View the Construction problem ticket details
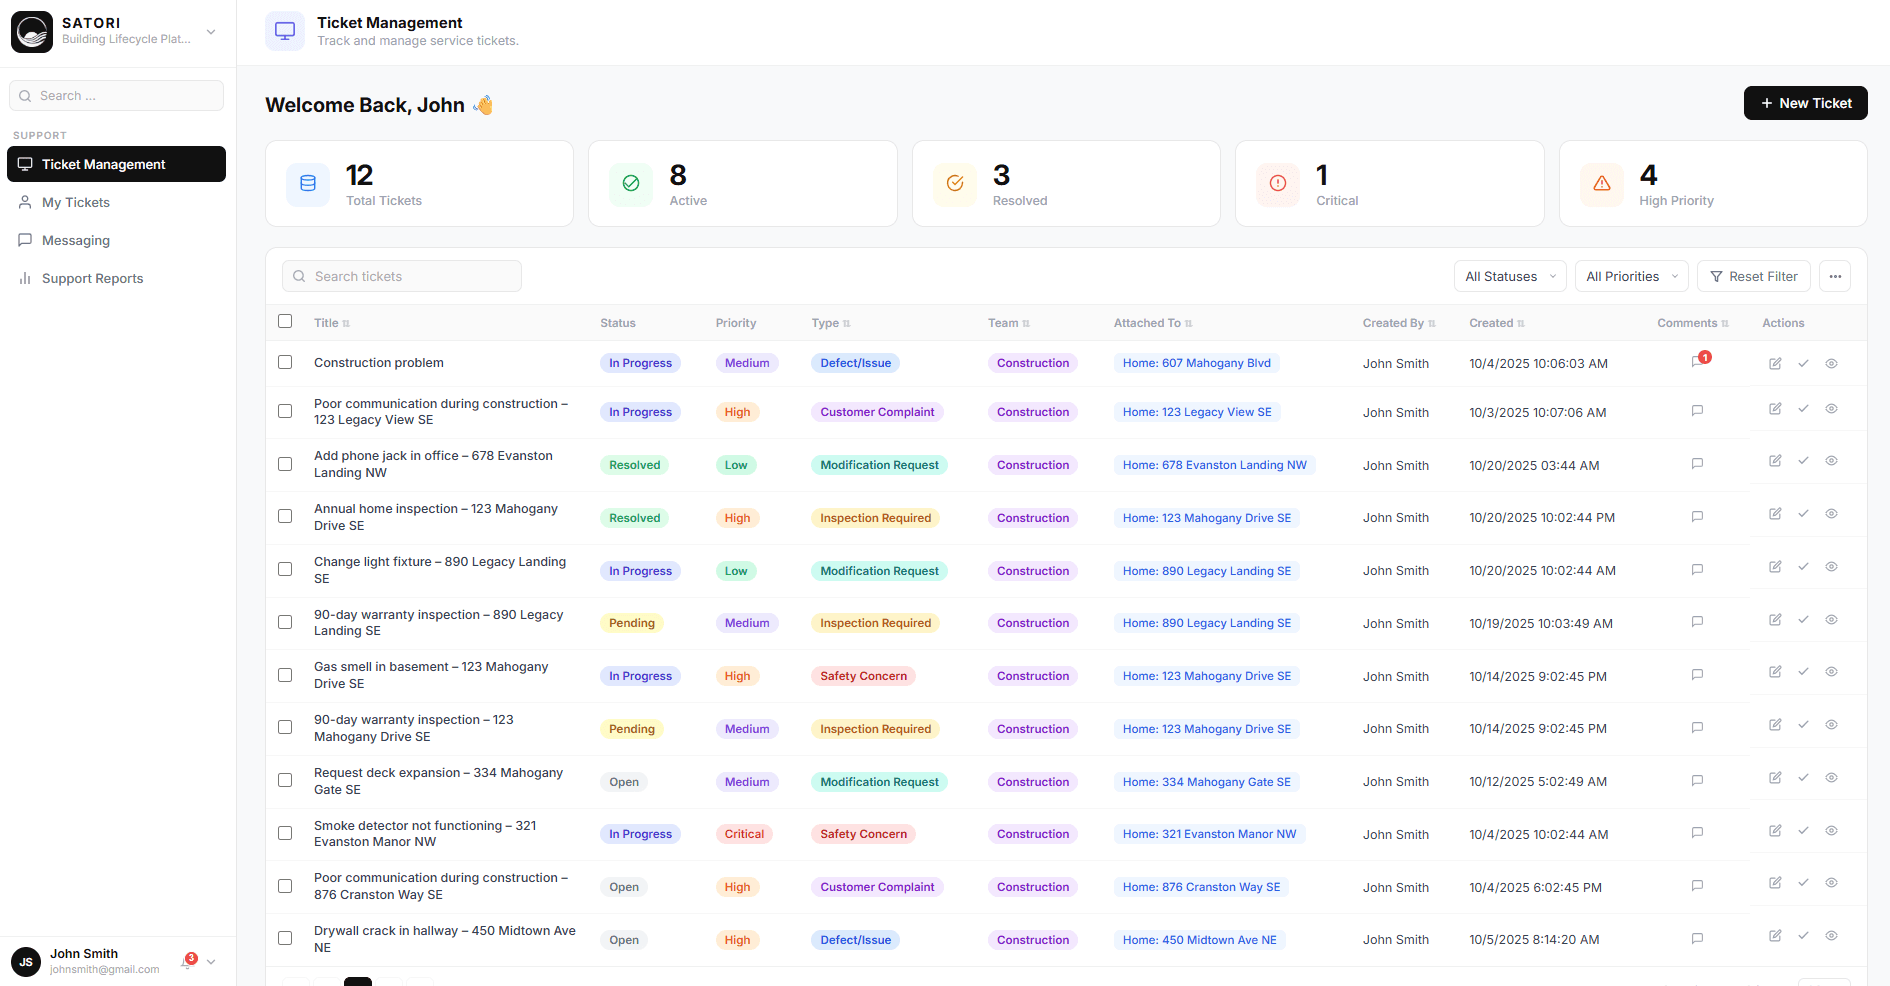The width and height of the screenshot is (1890, 986). coord(1831,364)
